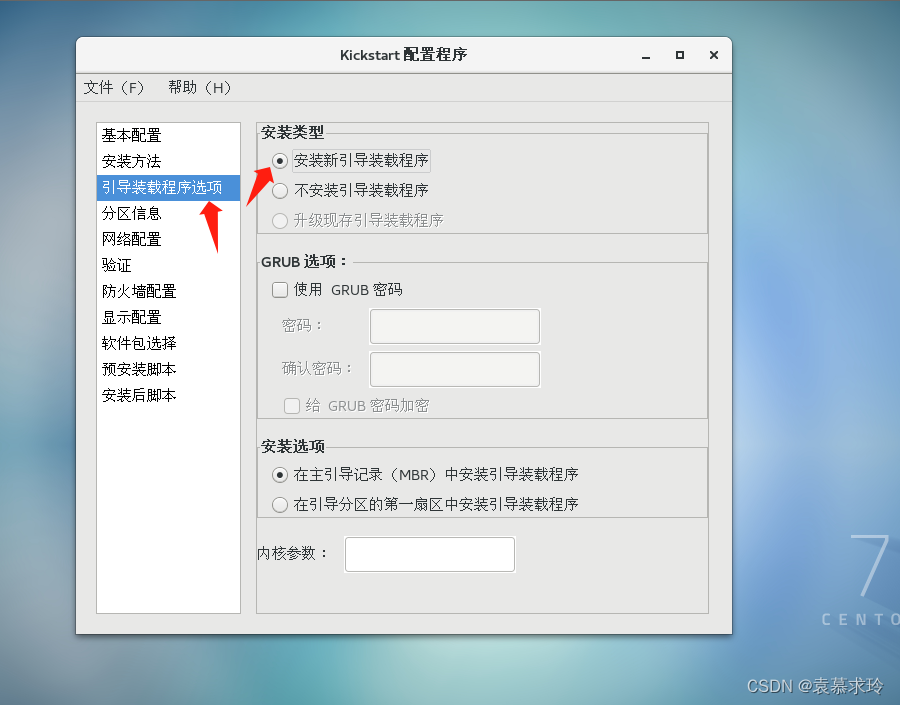Close the Kickstart 配置程序 window
Viewport: 900px width, 705px height.
(714, 55)
